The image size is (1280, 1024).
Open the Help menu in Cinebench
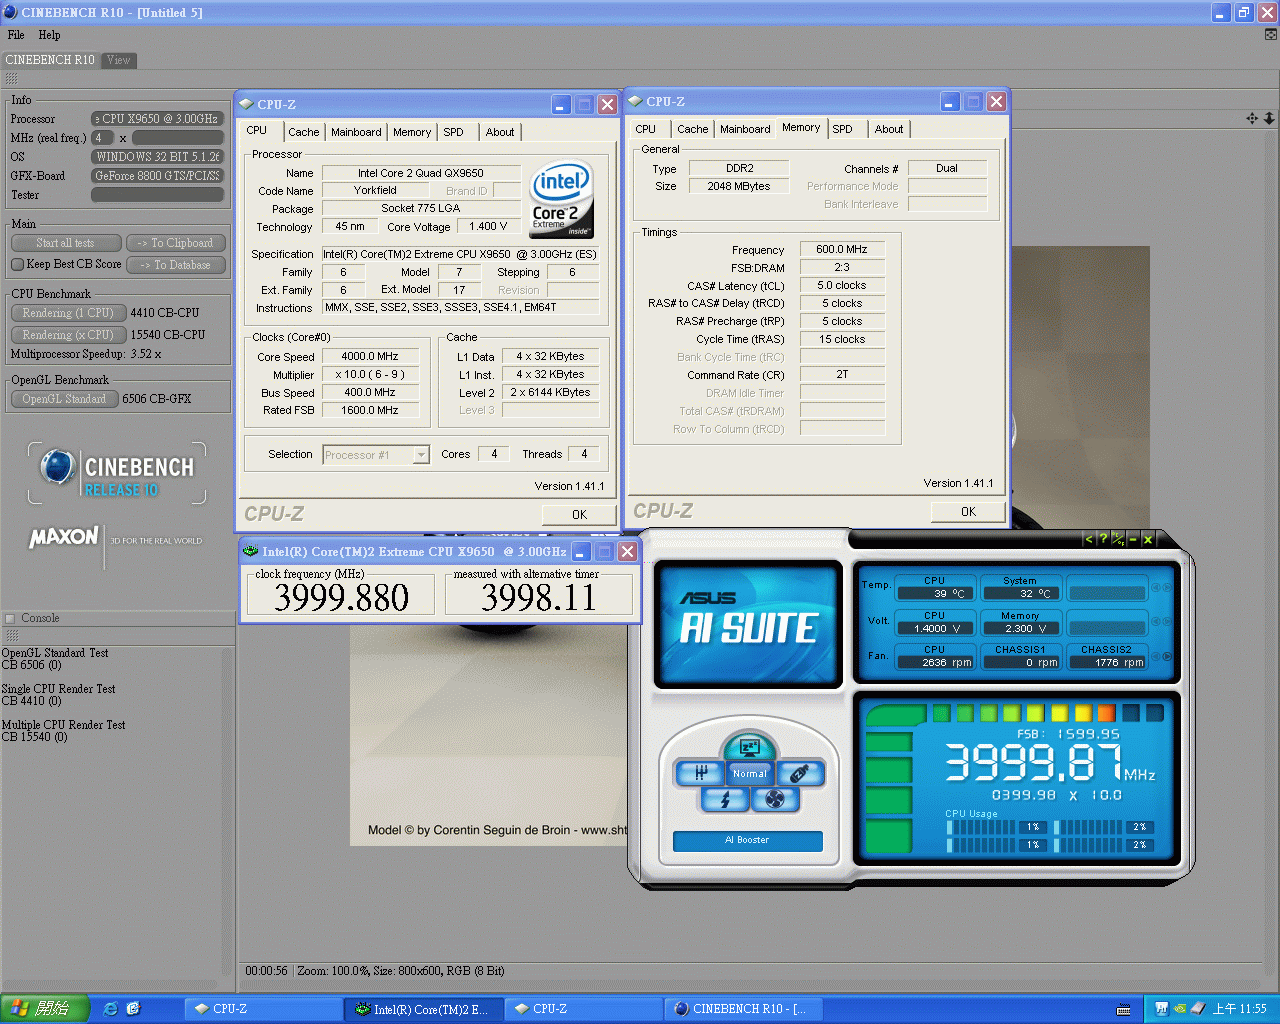tap(49, 35)
